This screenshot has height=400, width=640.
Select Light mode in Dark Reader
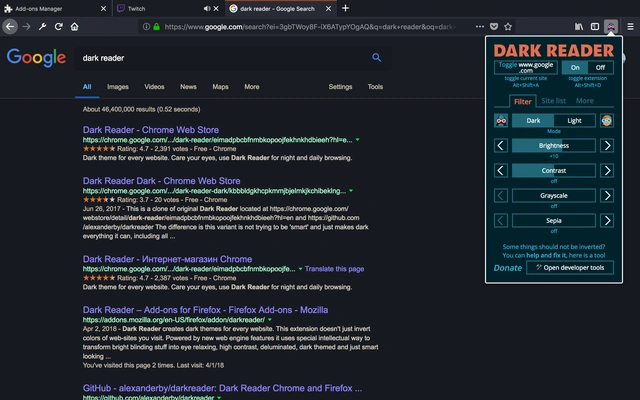point(574,120)
